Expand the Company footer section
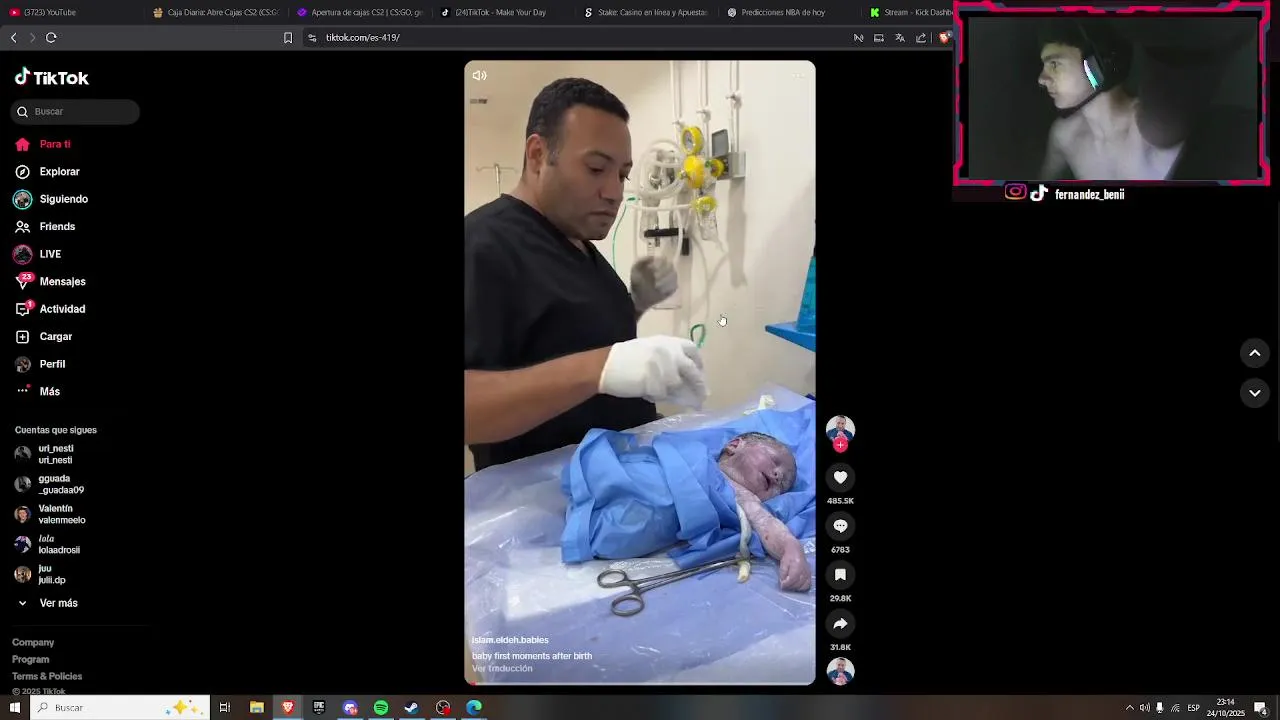The height and width of the screenshot is (720, 1280). tap(33, 643)
